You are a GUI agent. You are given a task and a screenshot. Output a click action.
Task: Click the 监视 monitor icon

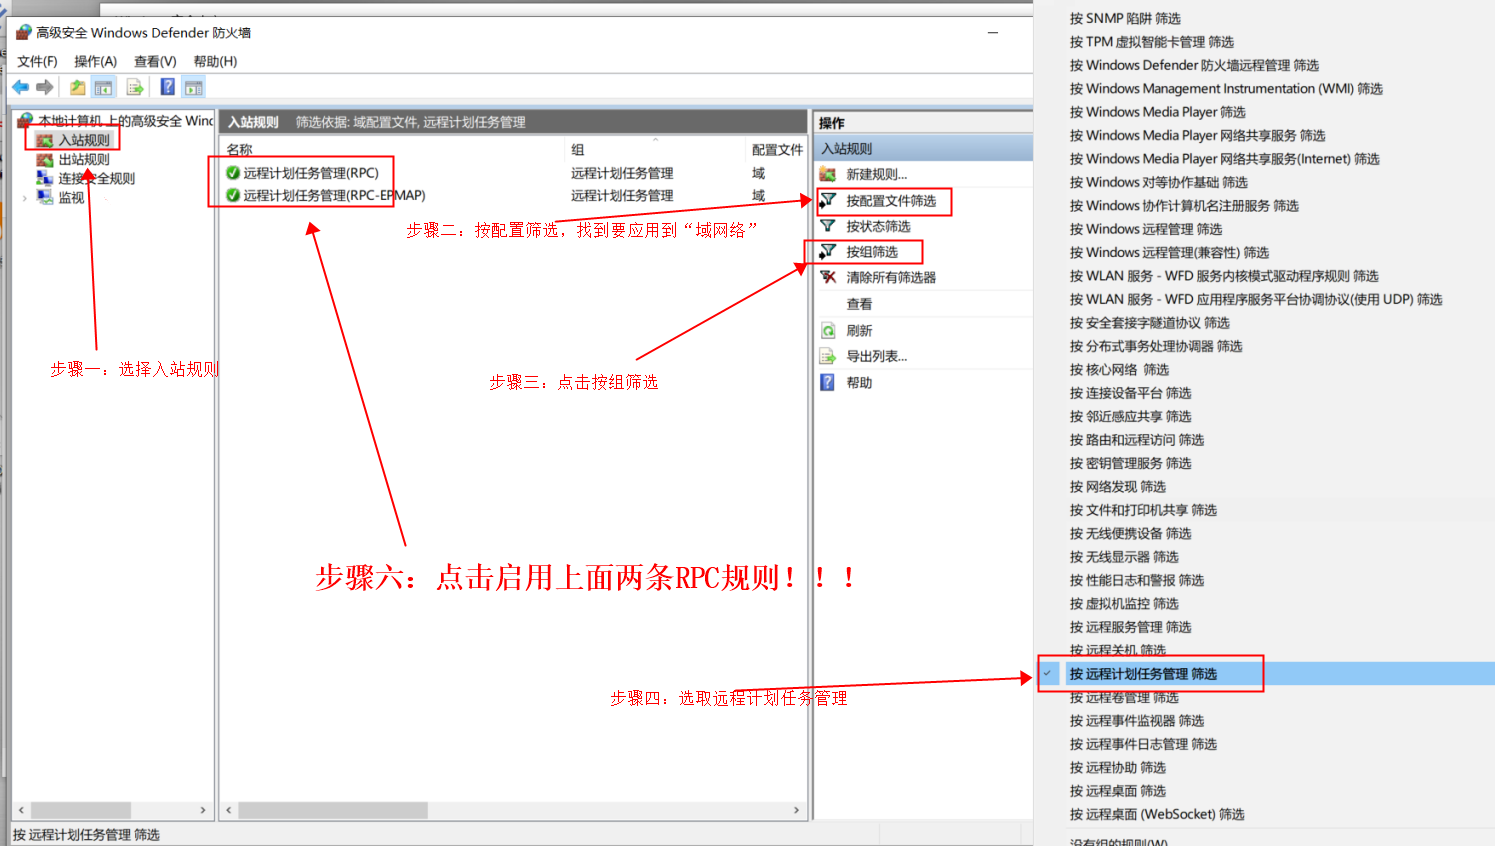45,197
